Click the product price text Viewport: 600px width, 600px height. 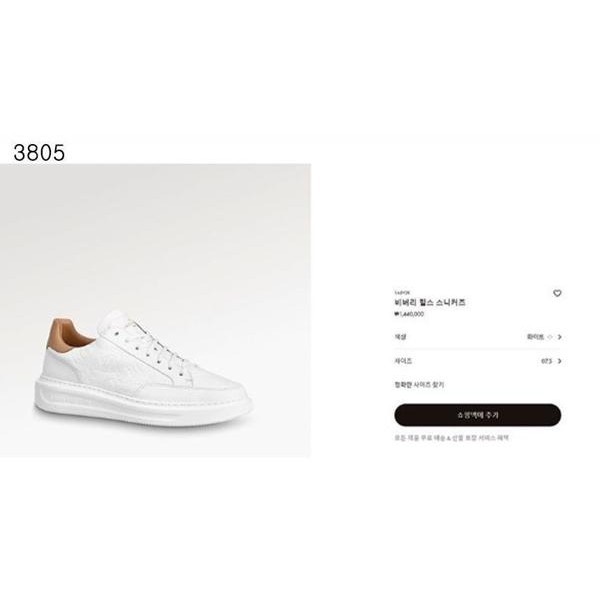[x=409, y=314]
